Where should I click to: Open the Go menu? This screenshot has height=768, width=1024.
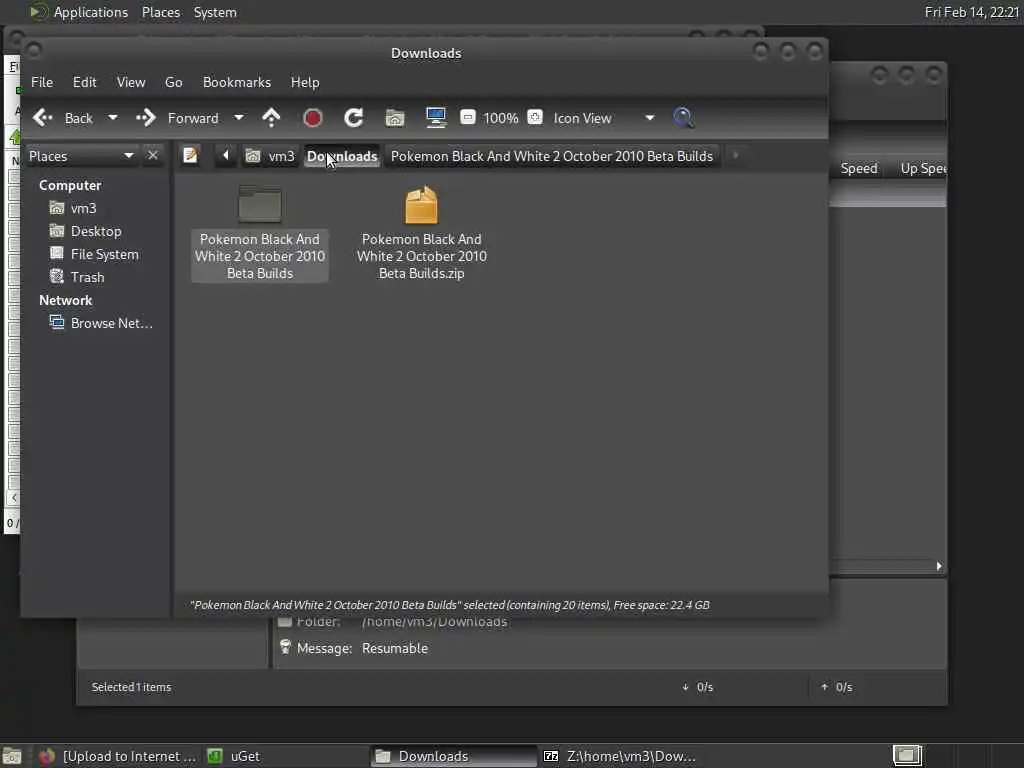pos(173,82)
